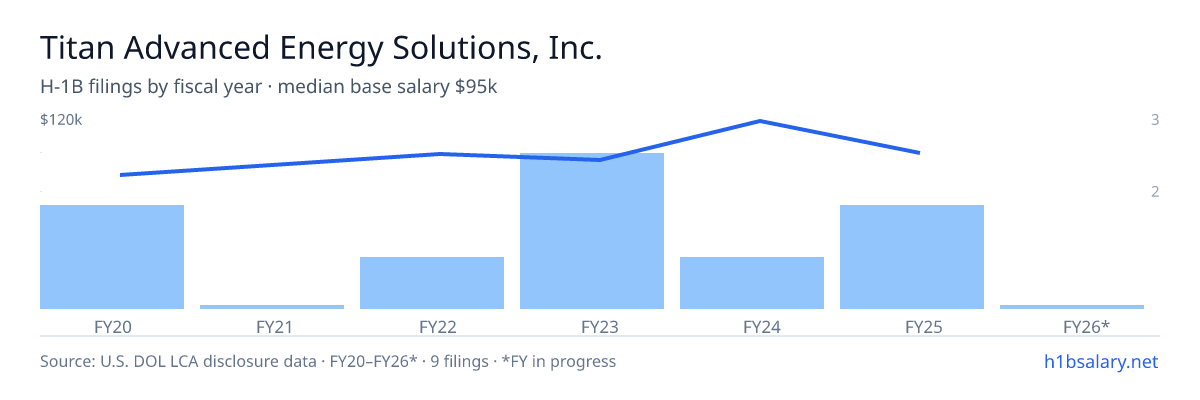Click the FY21 filings bar
1200x400 pixels.
[272, 307]
